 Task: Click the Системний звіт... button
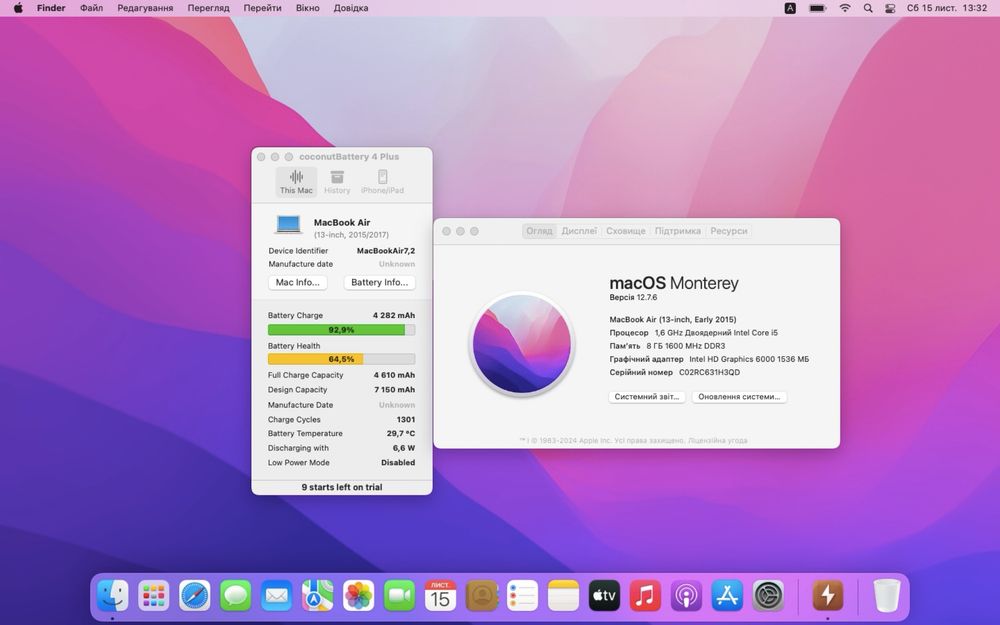[647, 397]
